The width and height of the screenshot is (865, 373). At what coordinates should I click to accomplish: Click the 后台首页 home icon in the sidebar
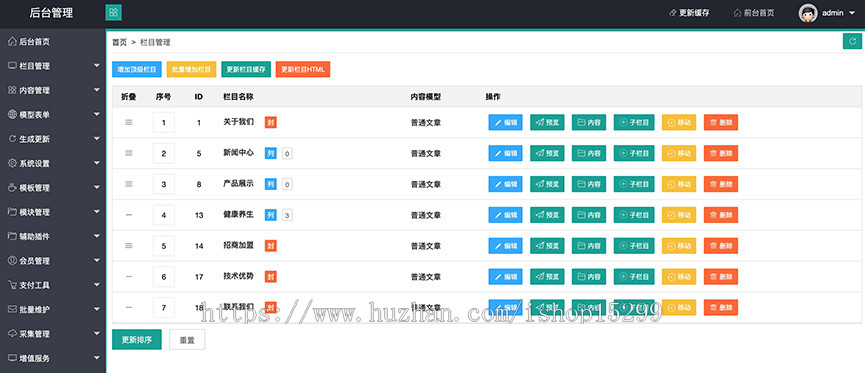pos(12,41)
